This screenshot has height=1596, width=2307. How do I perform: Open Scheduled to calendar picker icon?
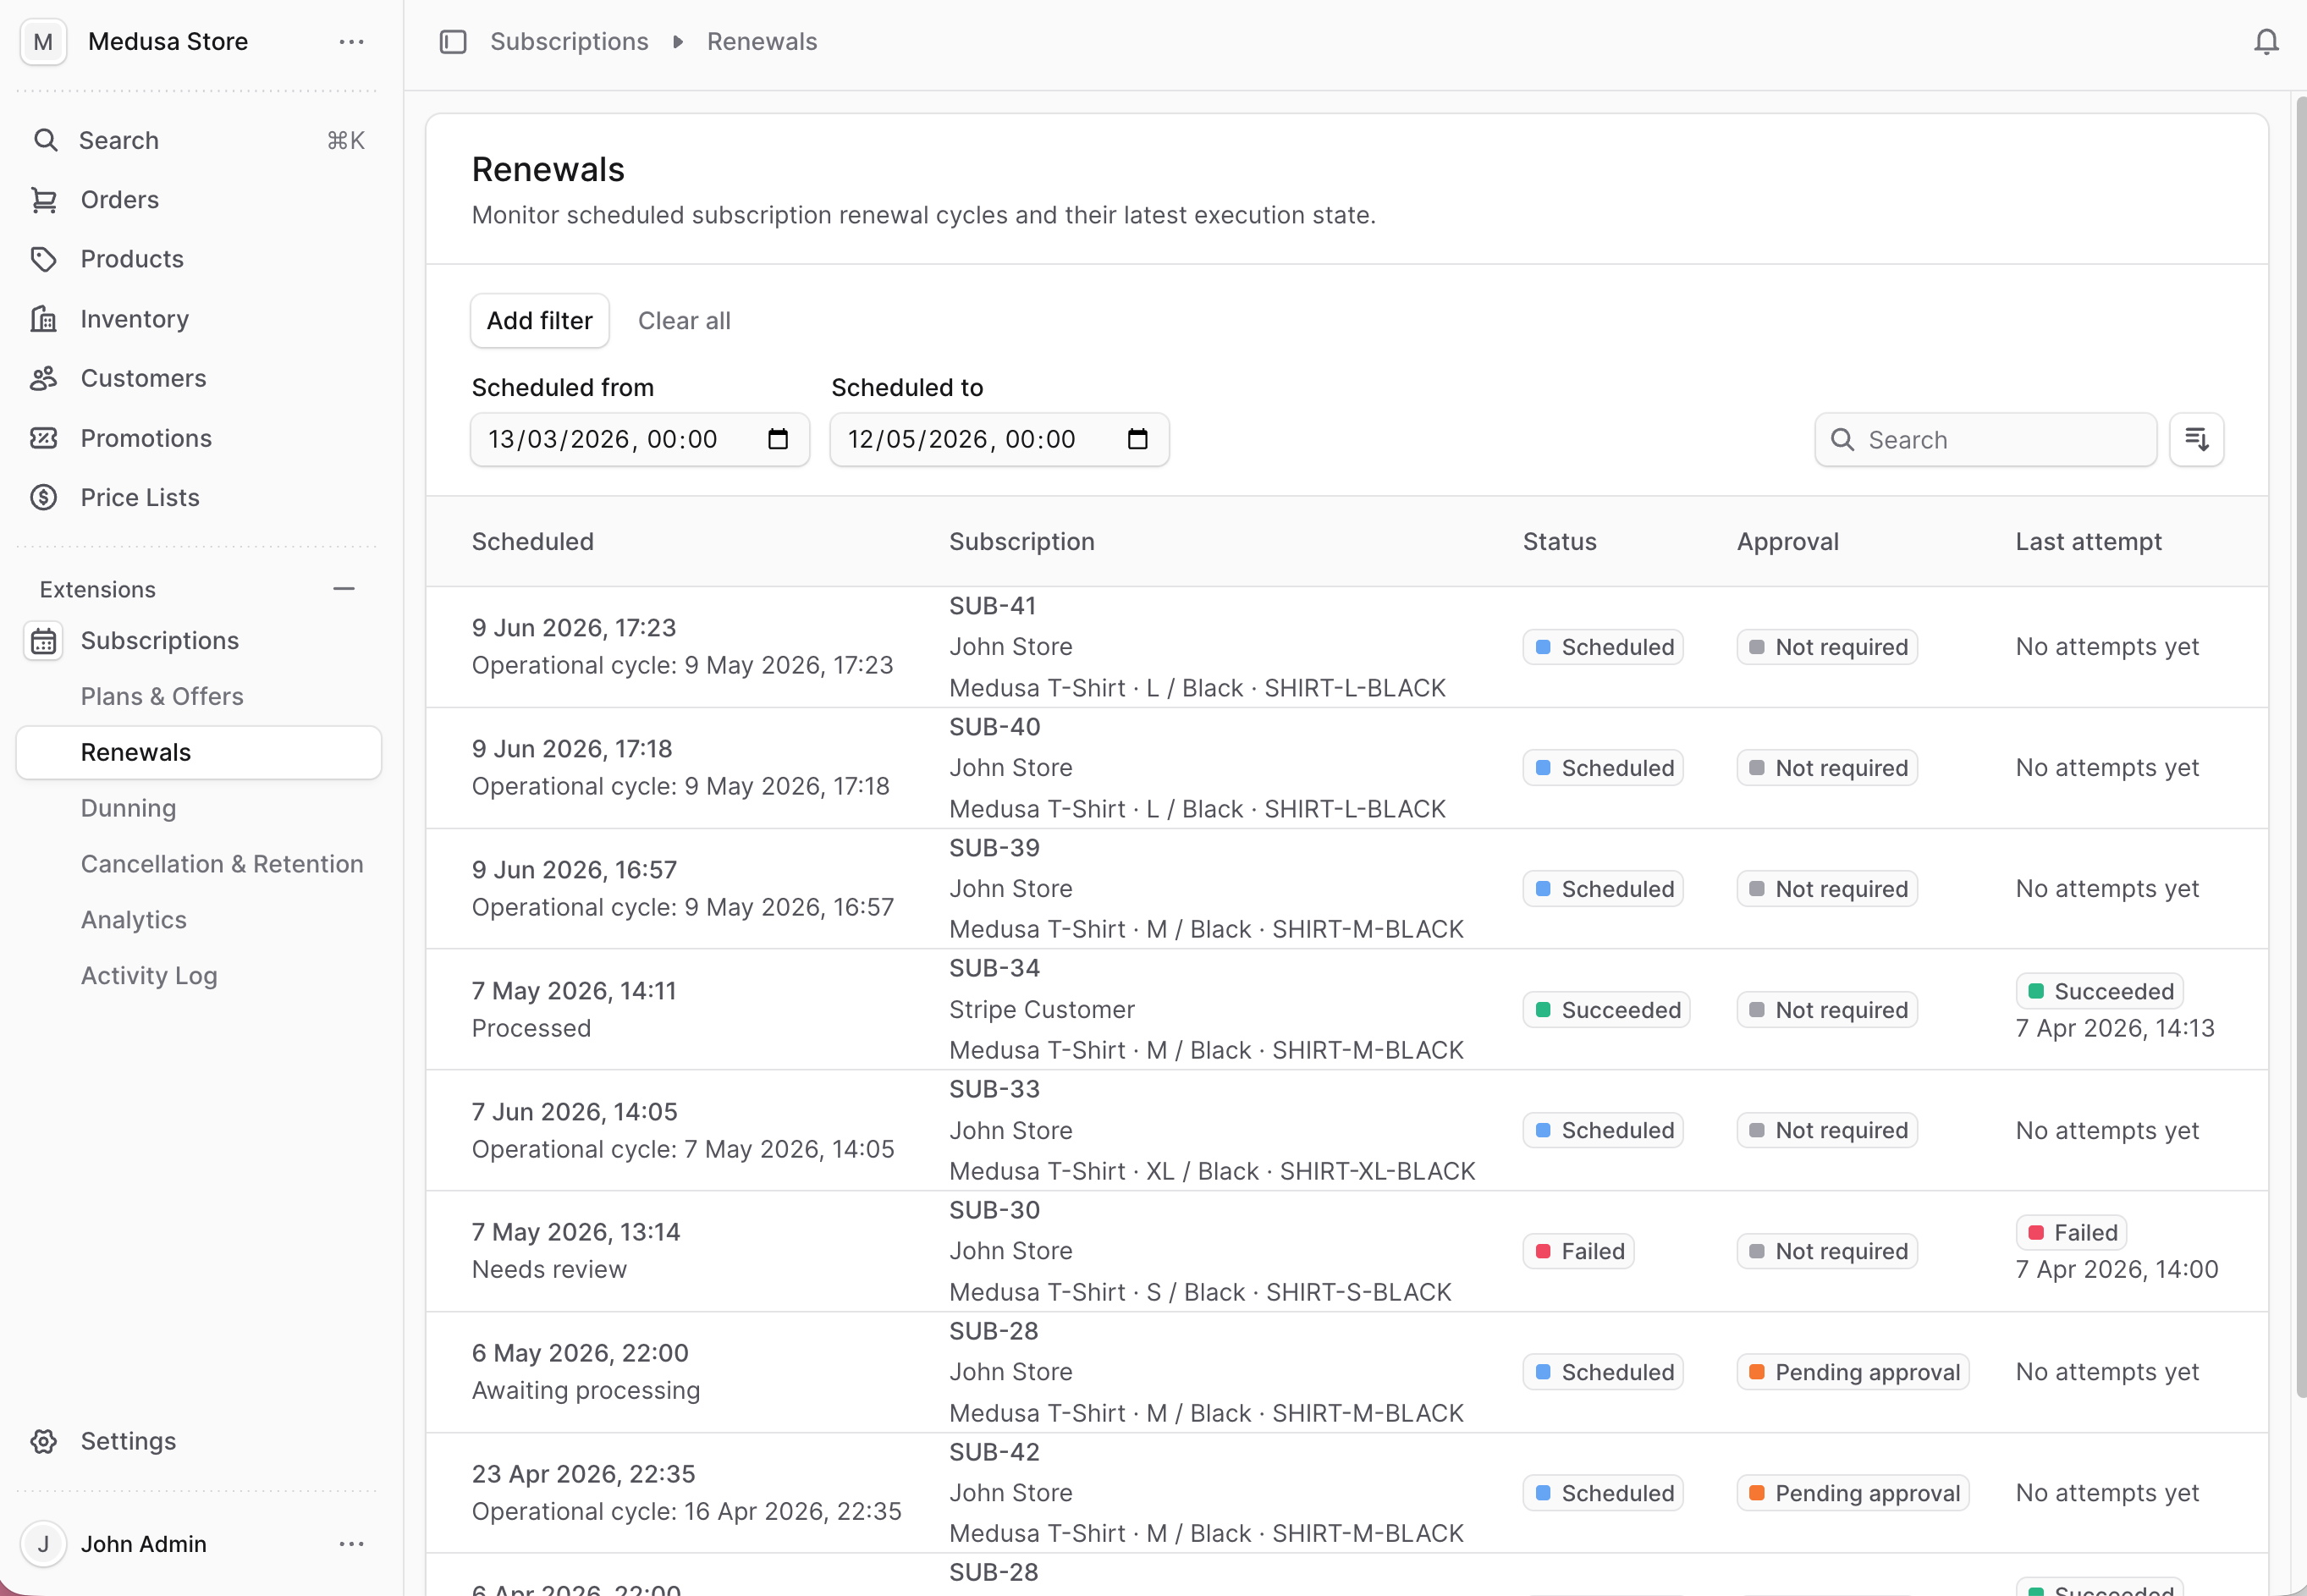1137,440
